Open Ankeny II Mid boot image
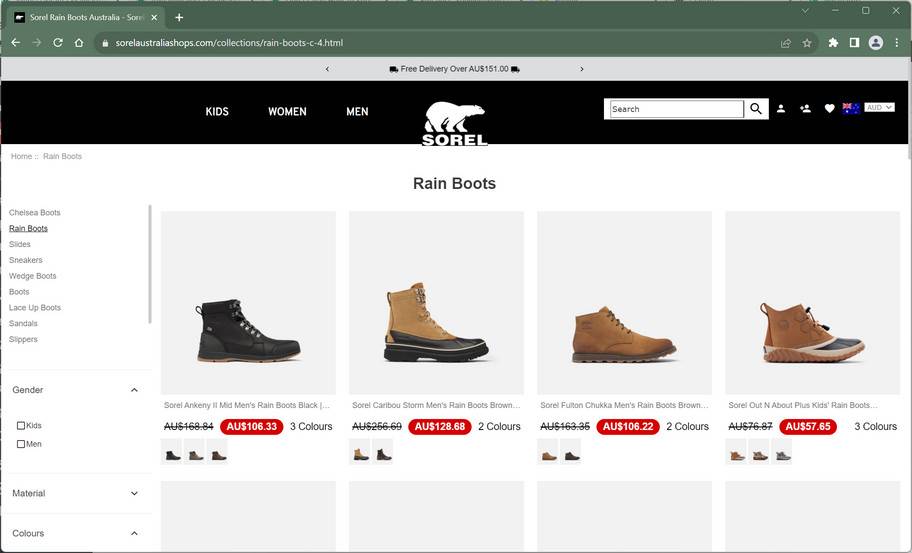Viewport: 912px width, 553px height. (248, 303)
